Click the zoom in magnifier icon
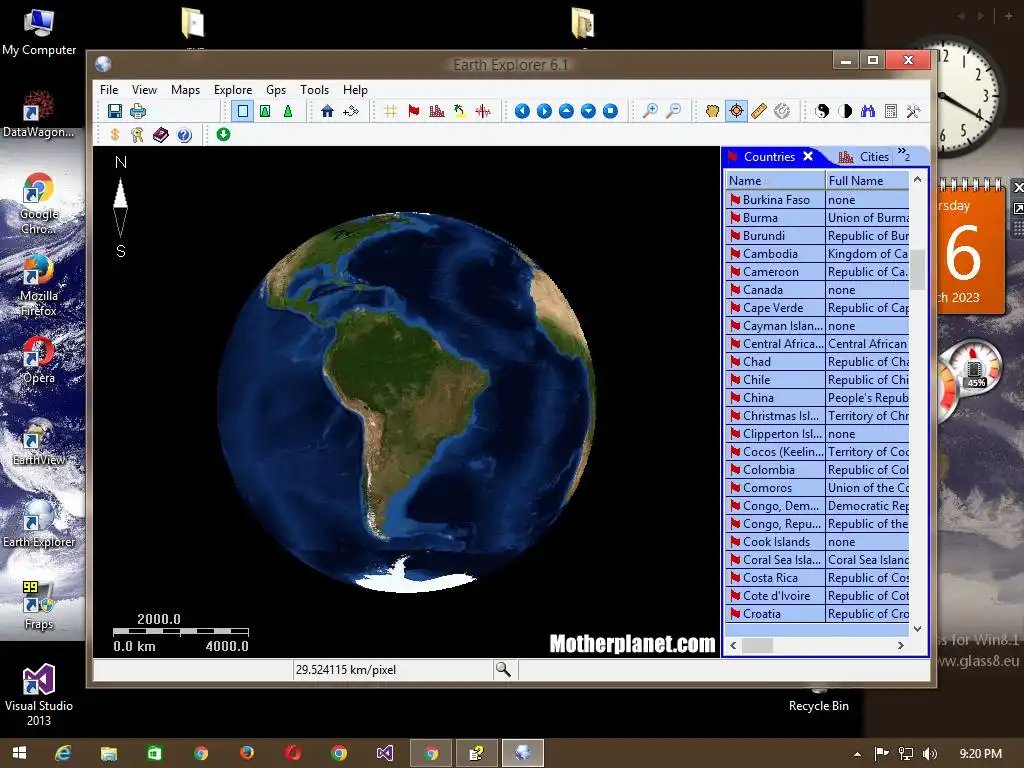This screenshot has height=768, width=1024. (x=650, y=111)
